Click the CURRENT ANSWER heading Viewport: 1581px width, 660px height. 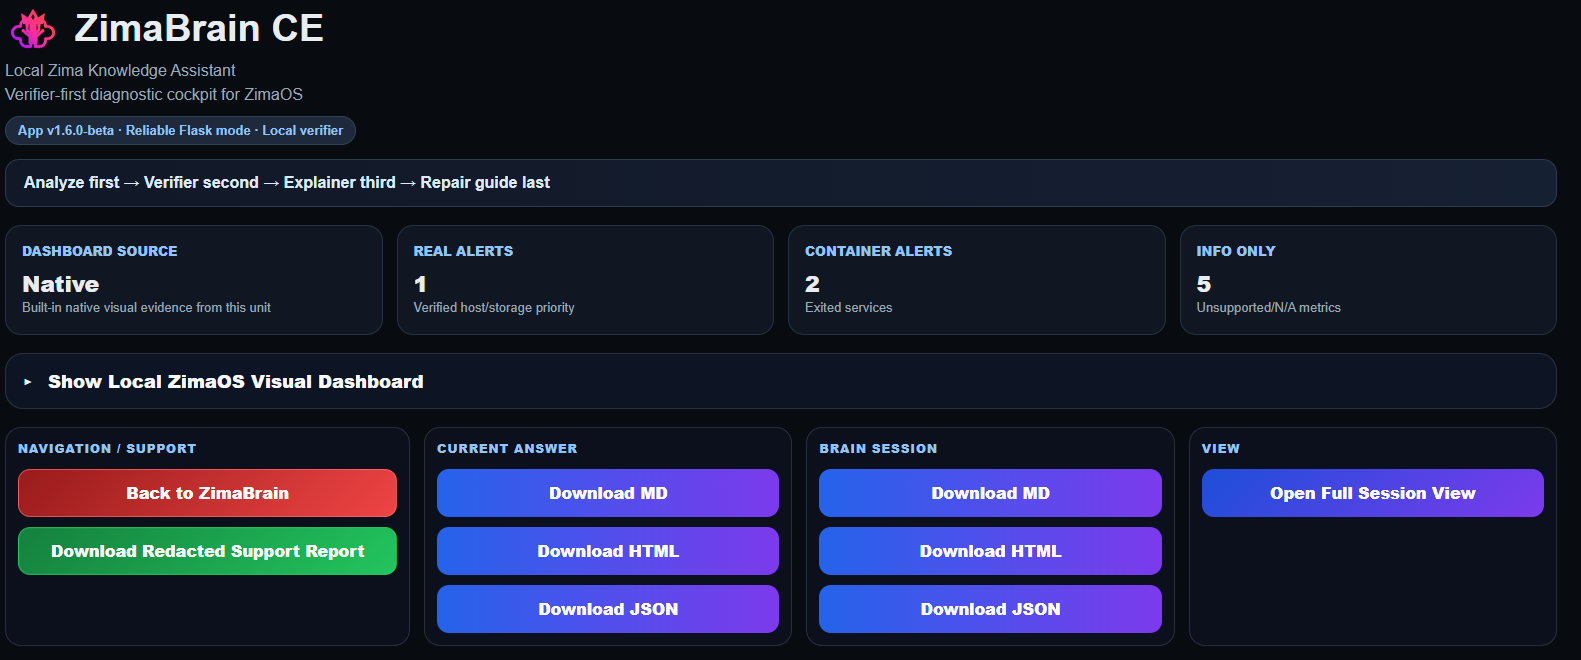[x=507, y=449]
